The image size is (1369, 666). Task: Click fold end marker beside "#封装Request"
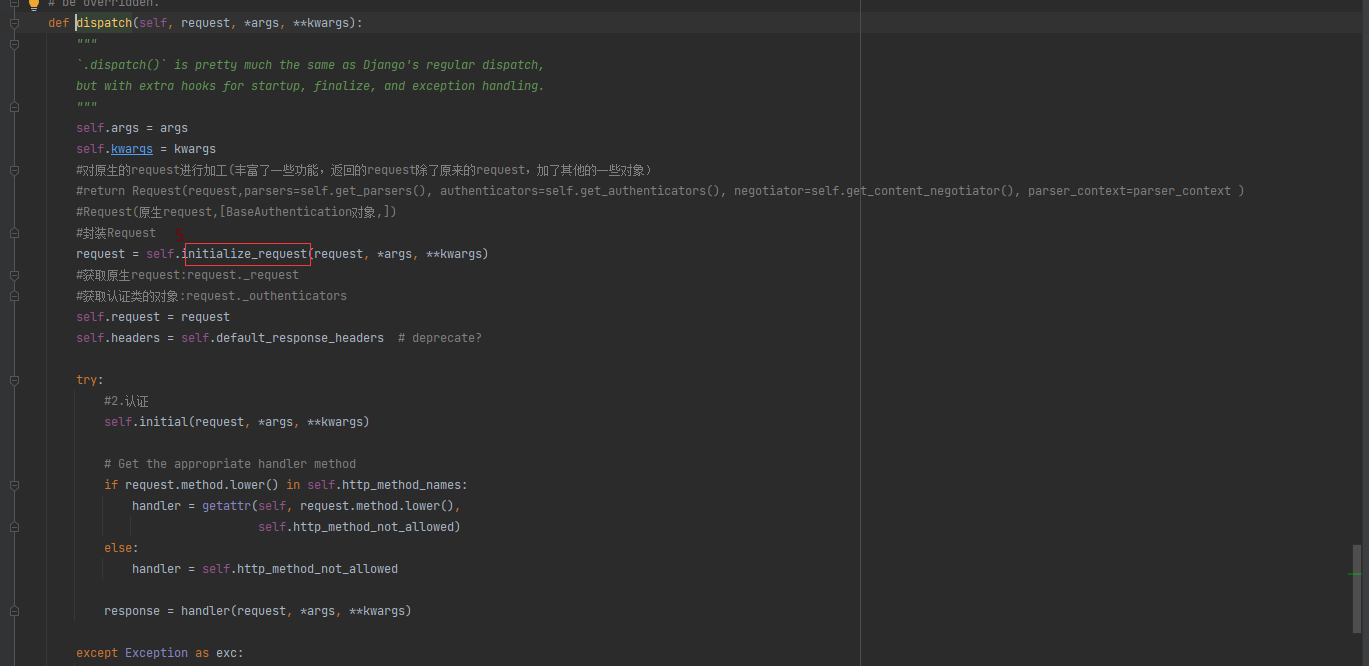coord(15,233)
